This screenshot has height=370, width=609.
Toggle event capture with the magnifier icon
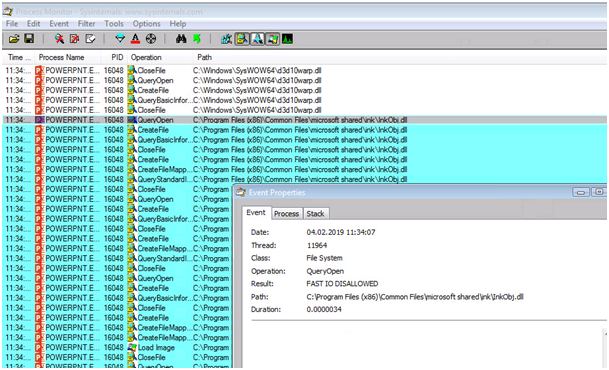tap(59, 38)
